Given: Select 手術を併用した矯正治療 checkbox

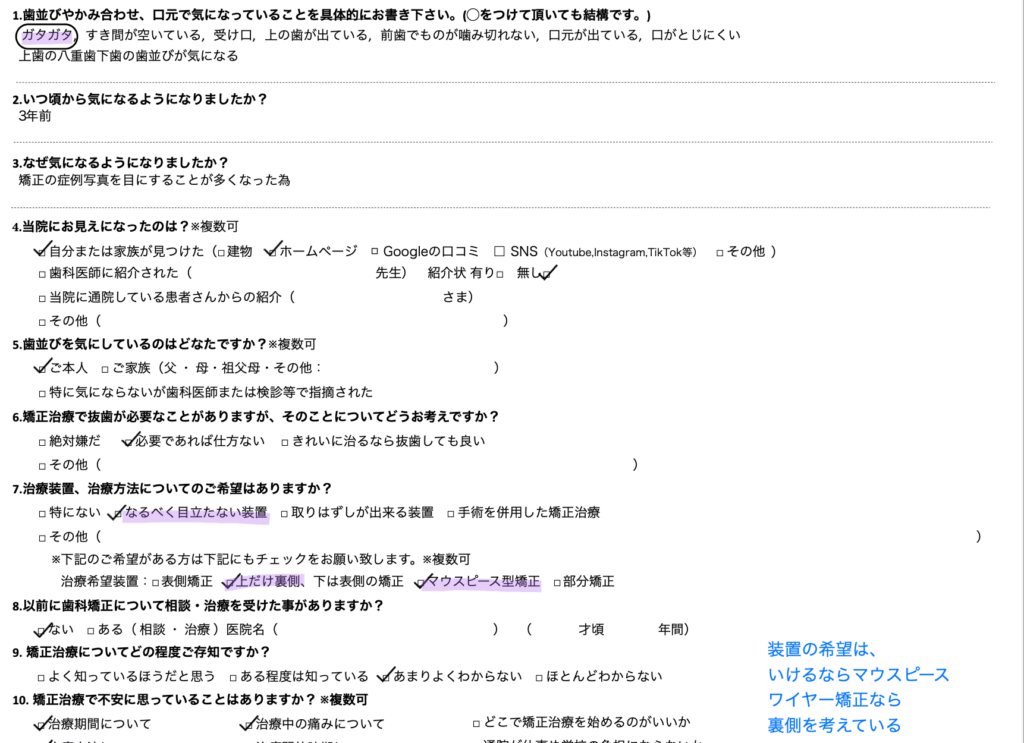Looking at the screenshot, I should coord(451,513).
